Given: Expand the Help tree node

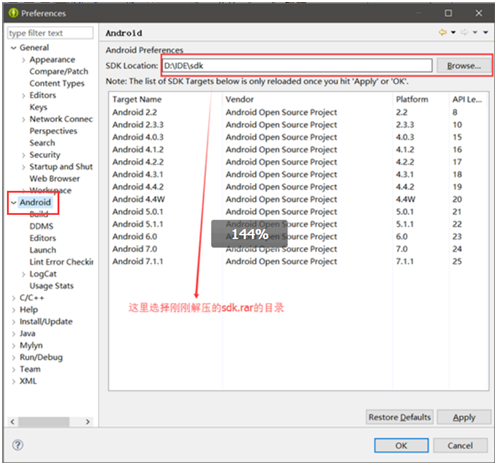Looking at the screenshot, I should [14, 310].
